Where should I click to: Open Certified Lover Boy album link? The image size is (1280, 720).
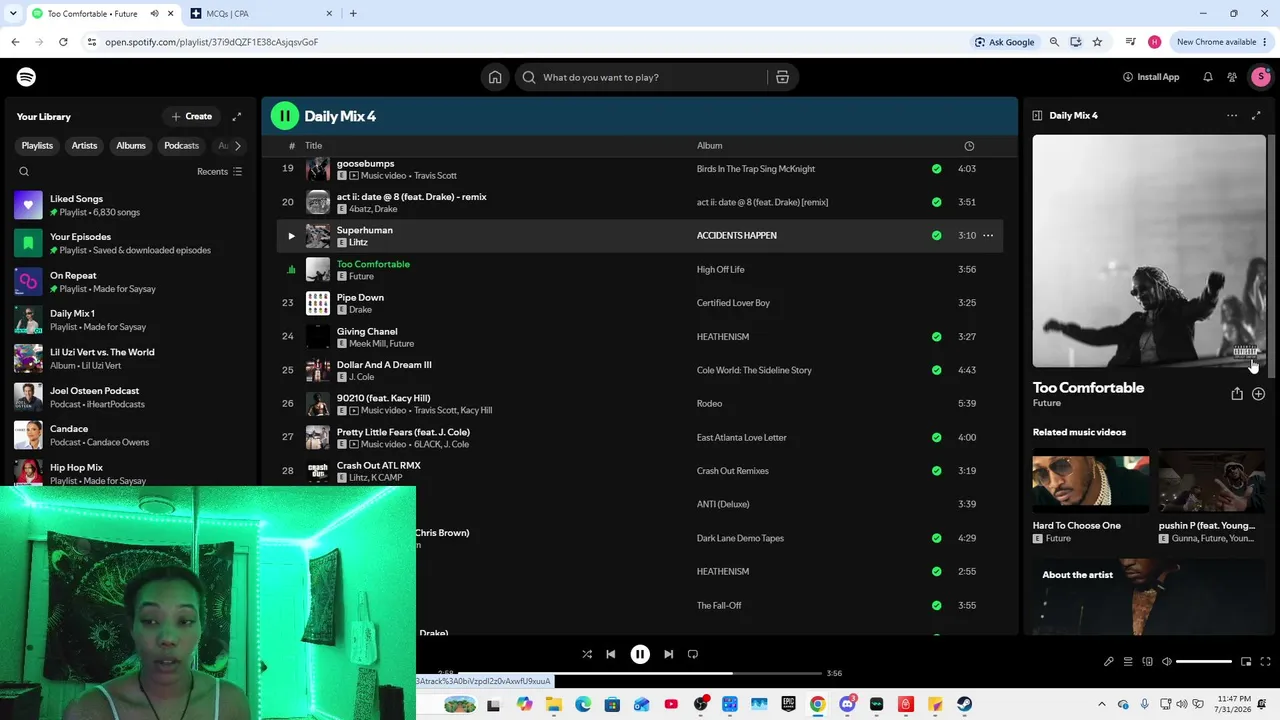pos(733,303)
